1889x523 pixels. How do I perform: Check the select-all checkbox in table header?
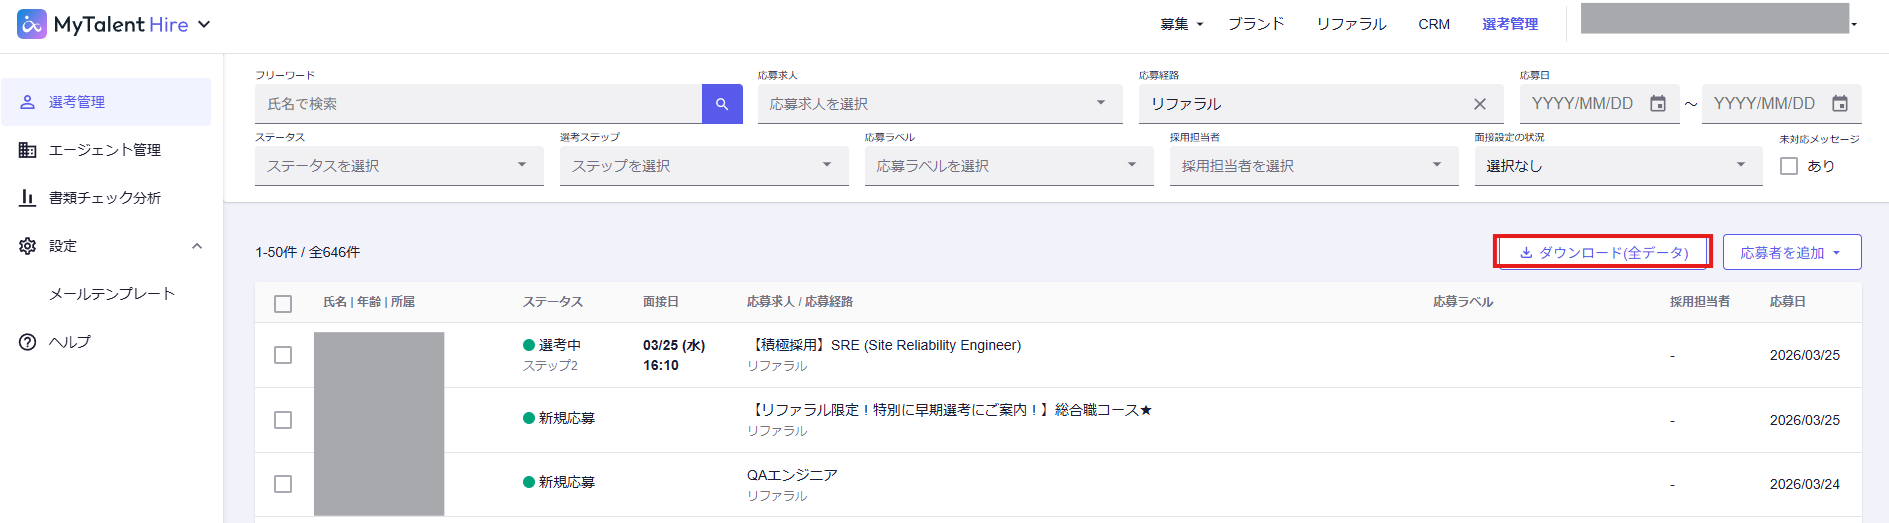click(283, 304)
